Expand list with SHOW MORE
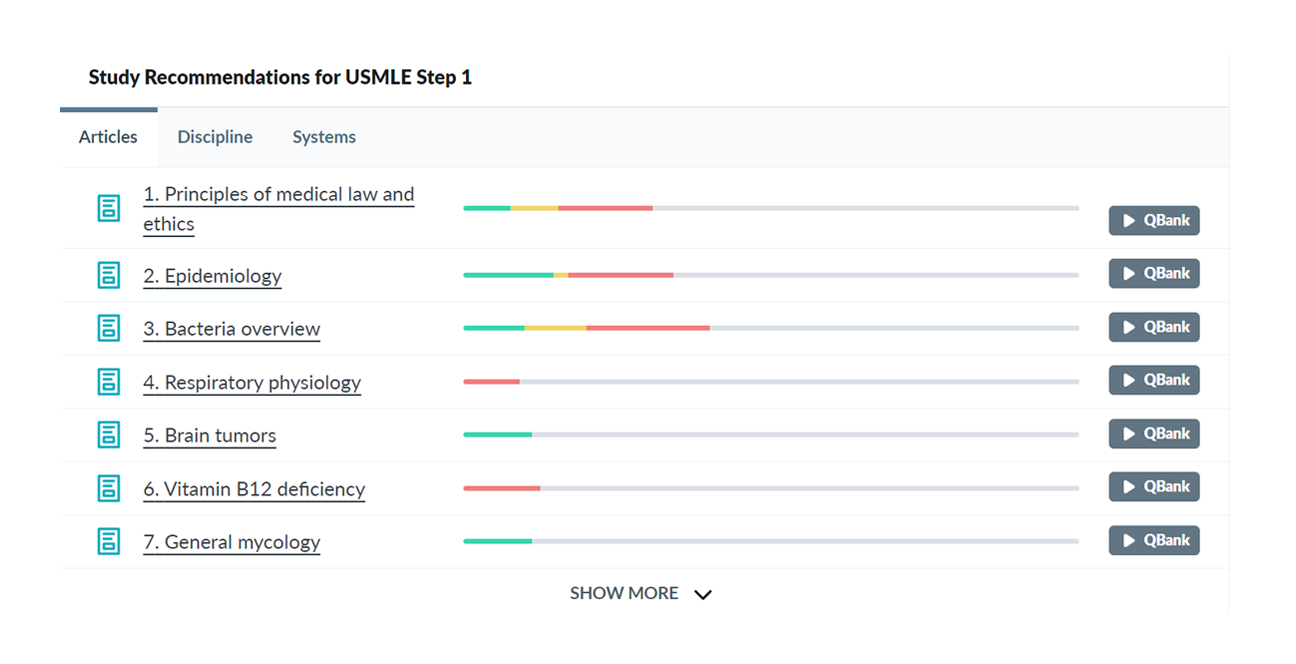 click(641, 593)
